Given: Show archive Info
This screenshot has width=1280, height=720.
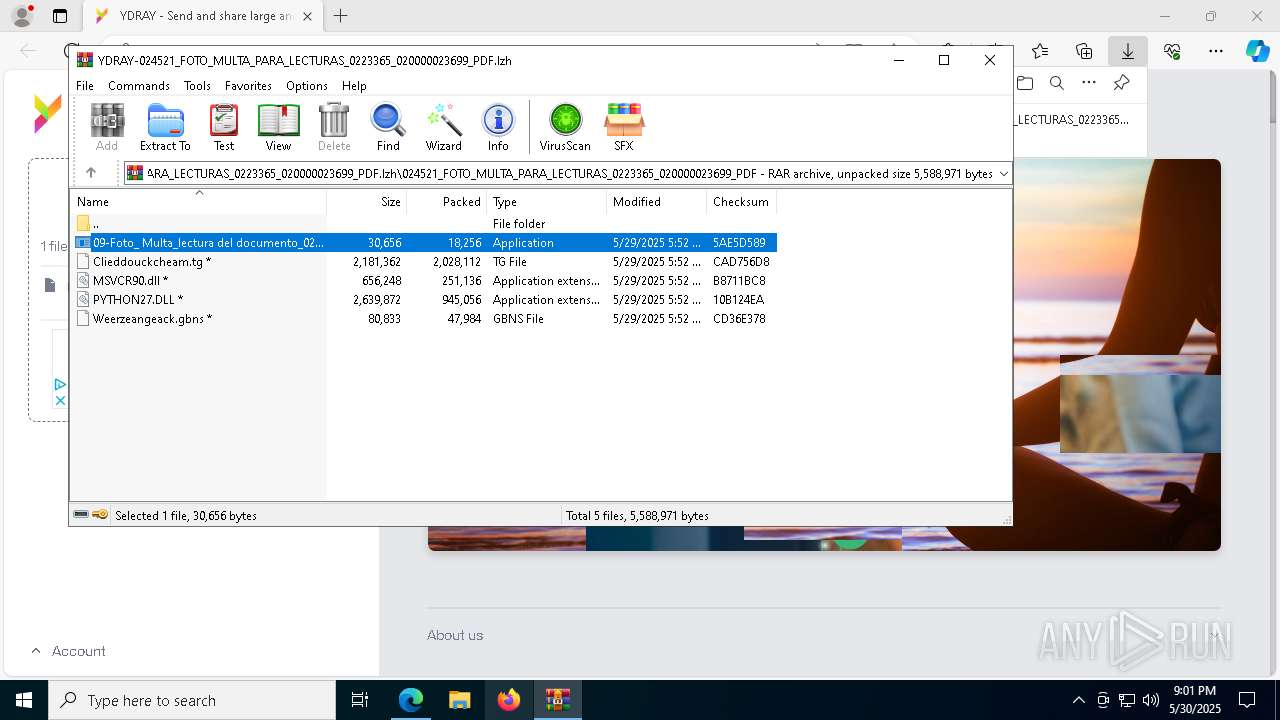Looking at the screenshot, I should [498, 127].
